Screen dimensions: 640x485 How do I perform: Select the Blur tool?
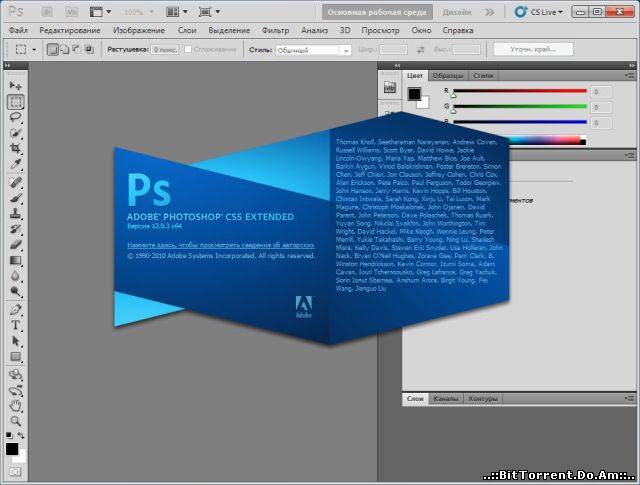16,276
